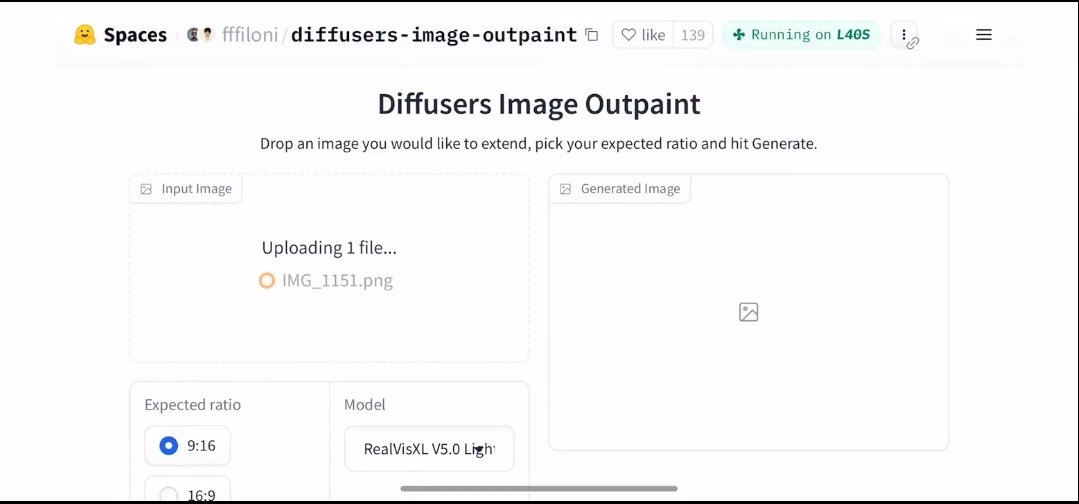View the 139 likes count
This screenshot has width=1079, height=504.
[x=693, y=34]
